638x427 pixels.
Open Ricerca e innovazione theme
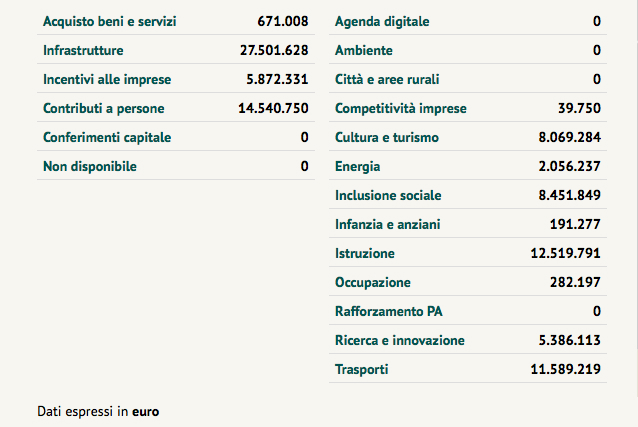[x=400, y=341]
